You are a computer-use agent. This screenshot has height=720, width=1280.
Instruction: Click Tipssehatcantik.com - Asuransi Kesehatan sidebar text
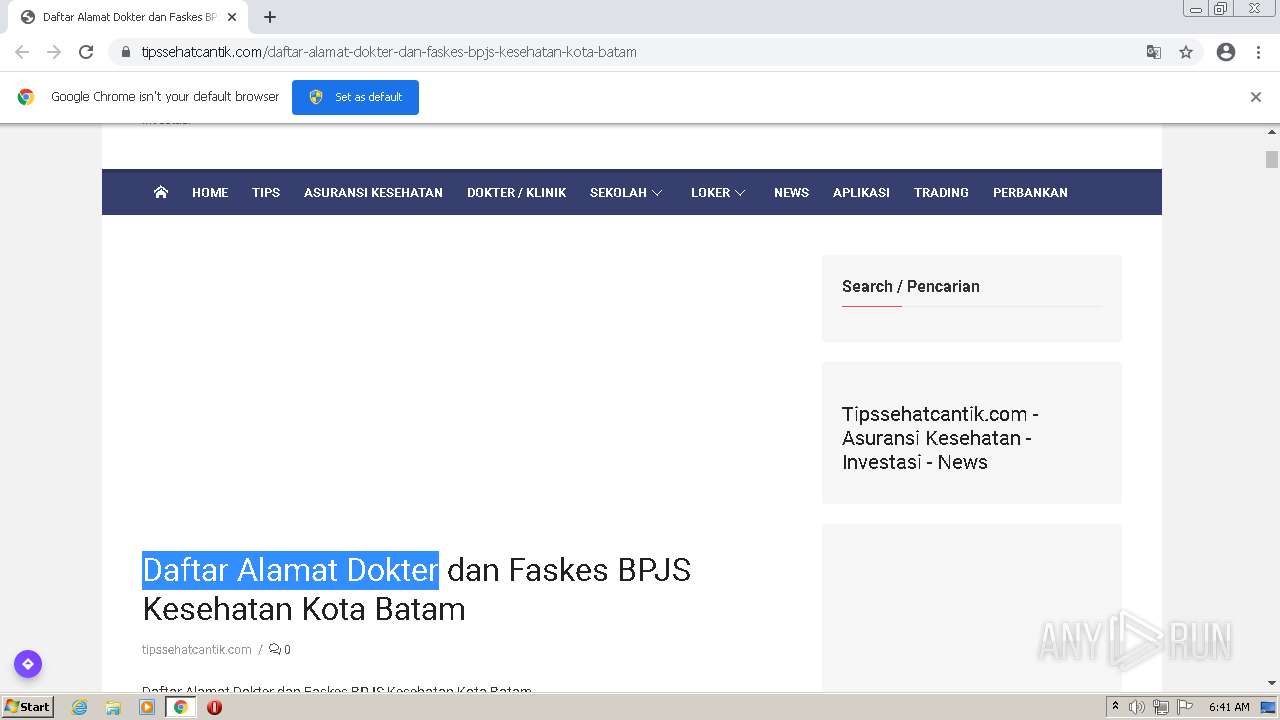(940, 438)
